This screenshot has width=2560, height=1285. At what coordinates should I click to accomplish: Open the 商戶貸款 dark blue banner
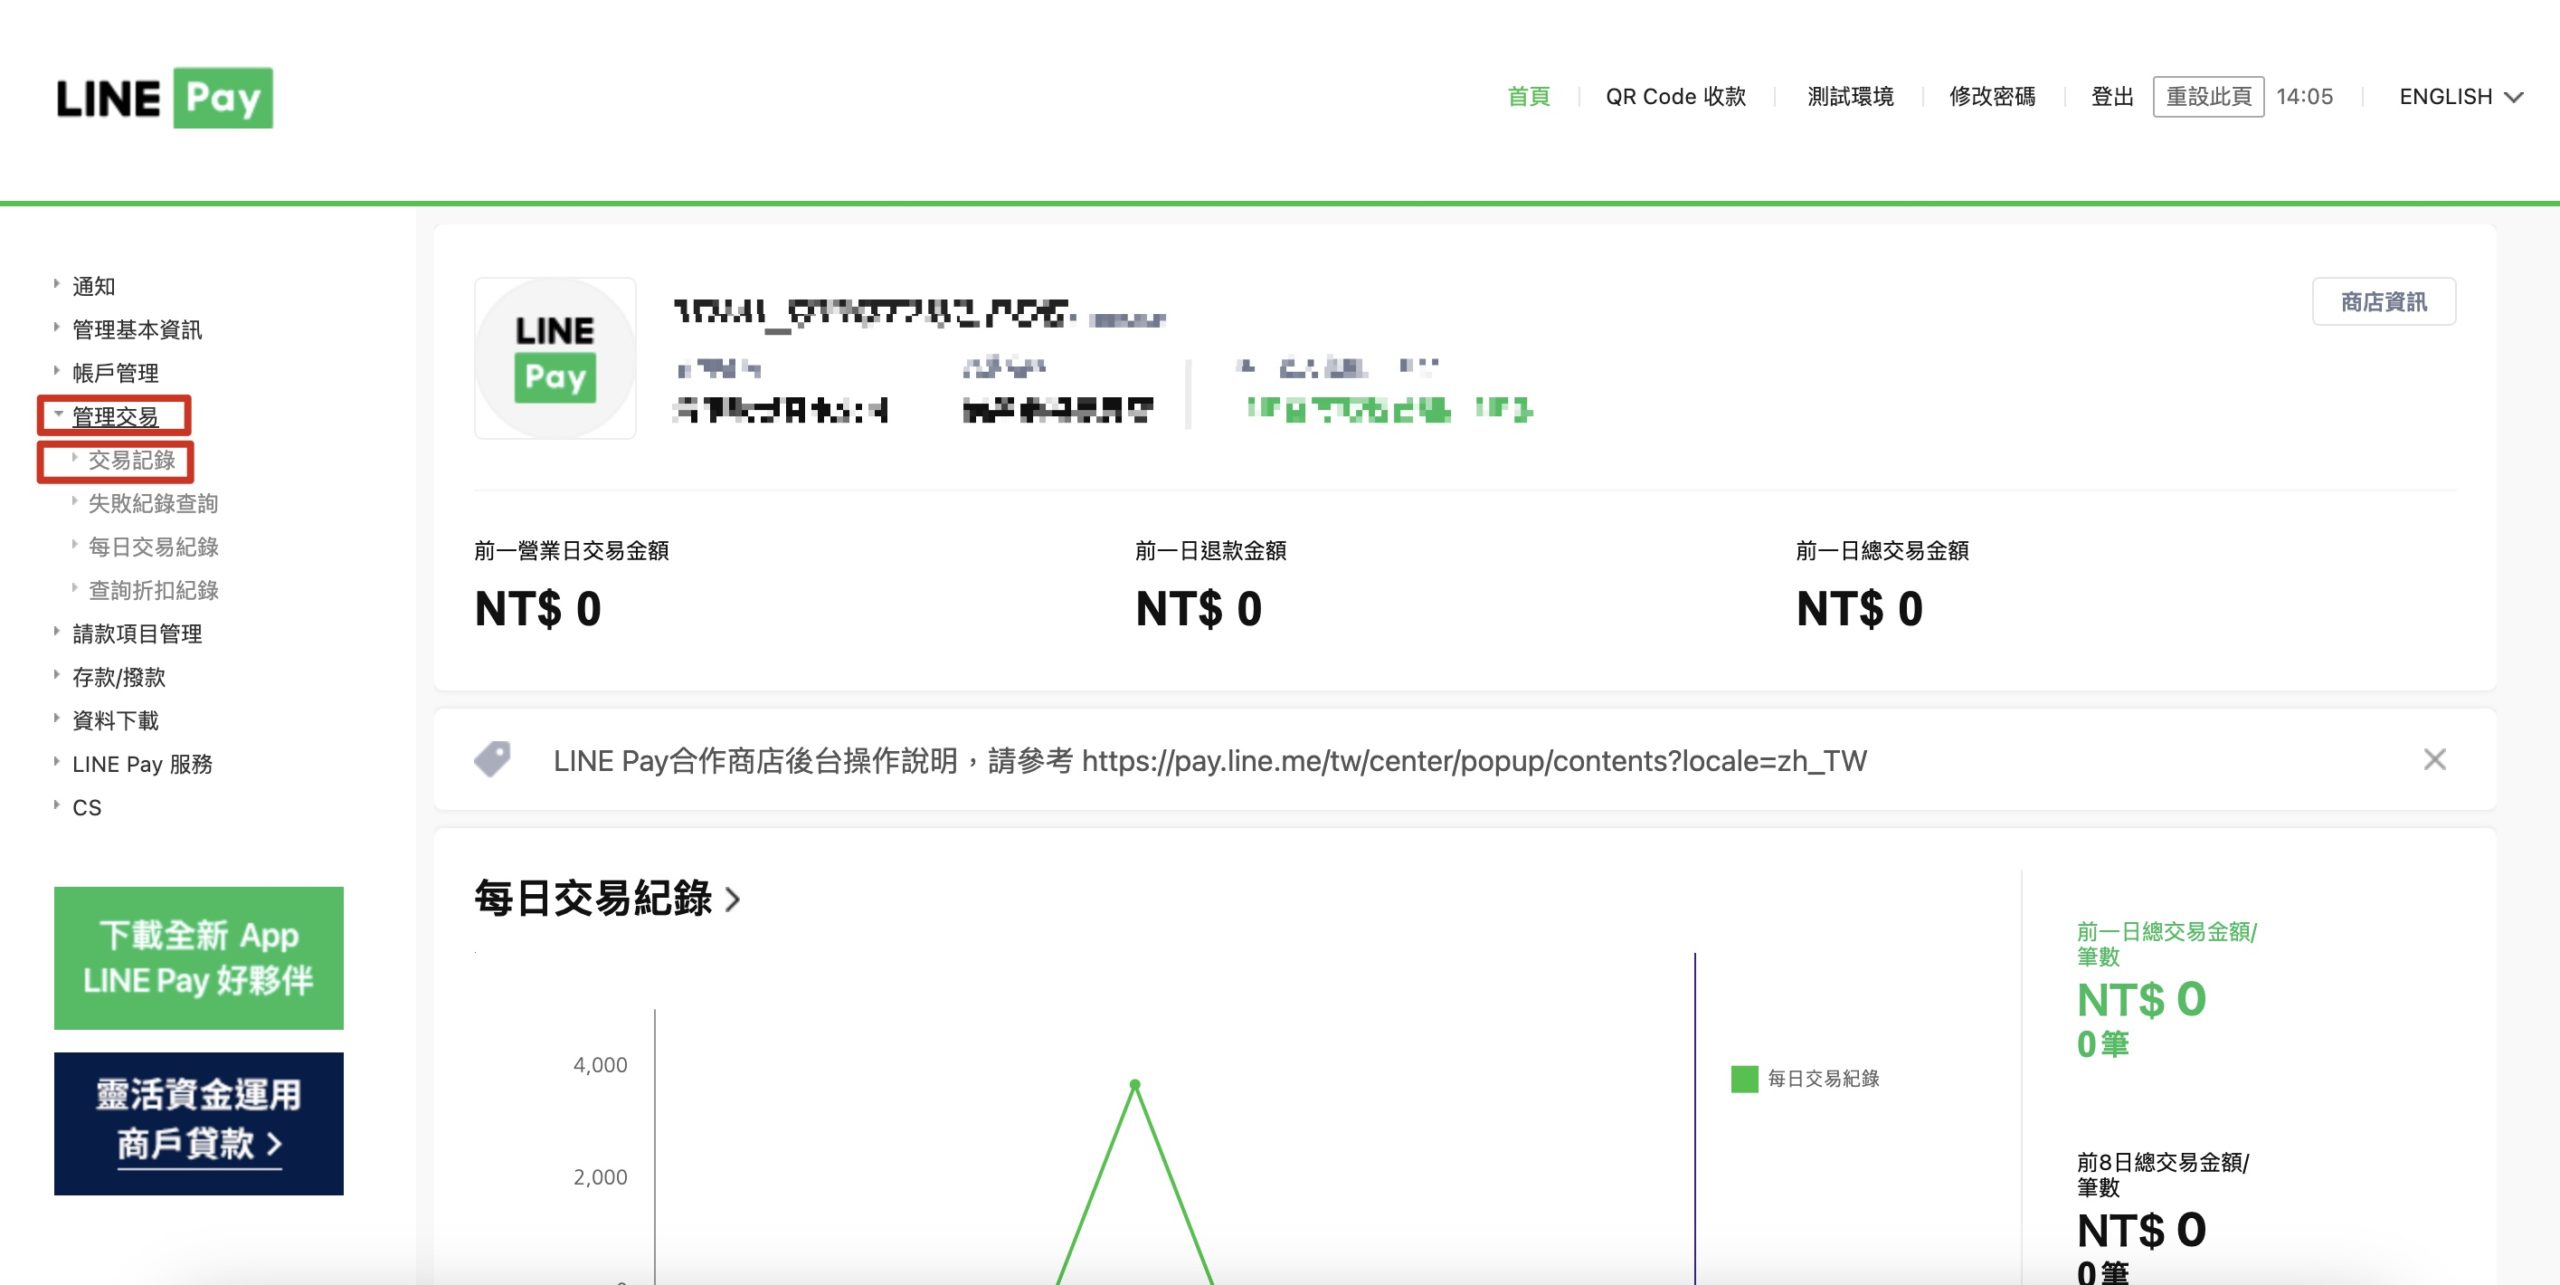click(199, 1123)
